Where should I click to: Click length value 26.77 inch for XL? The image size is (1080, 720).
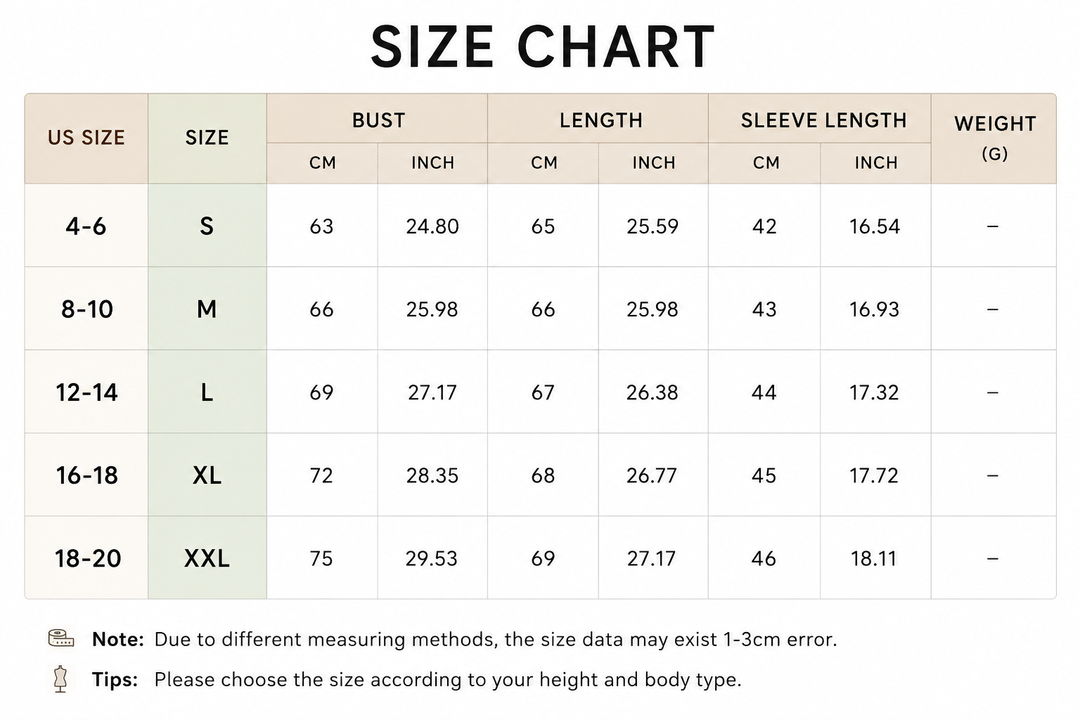coord(653,475)
